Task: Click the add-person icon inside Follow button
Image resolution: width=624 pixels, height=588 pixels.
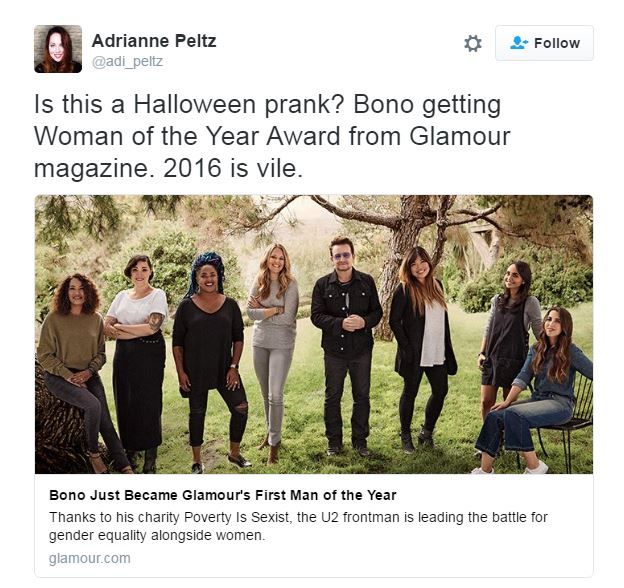Action: click(x=519, y=43)
